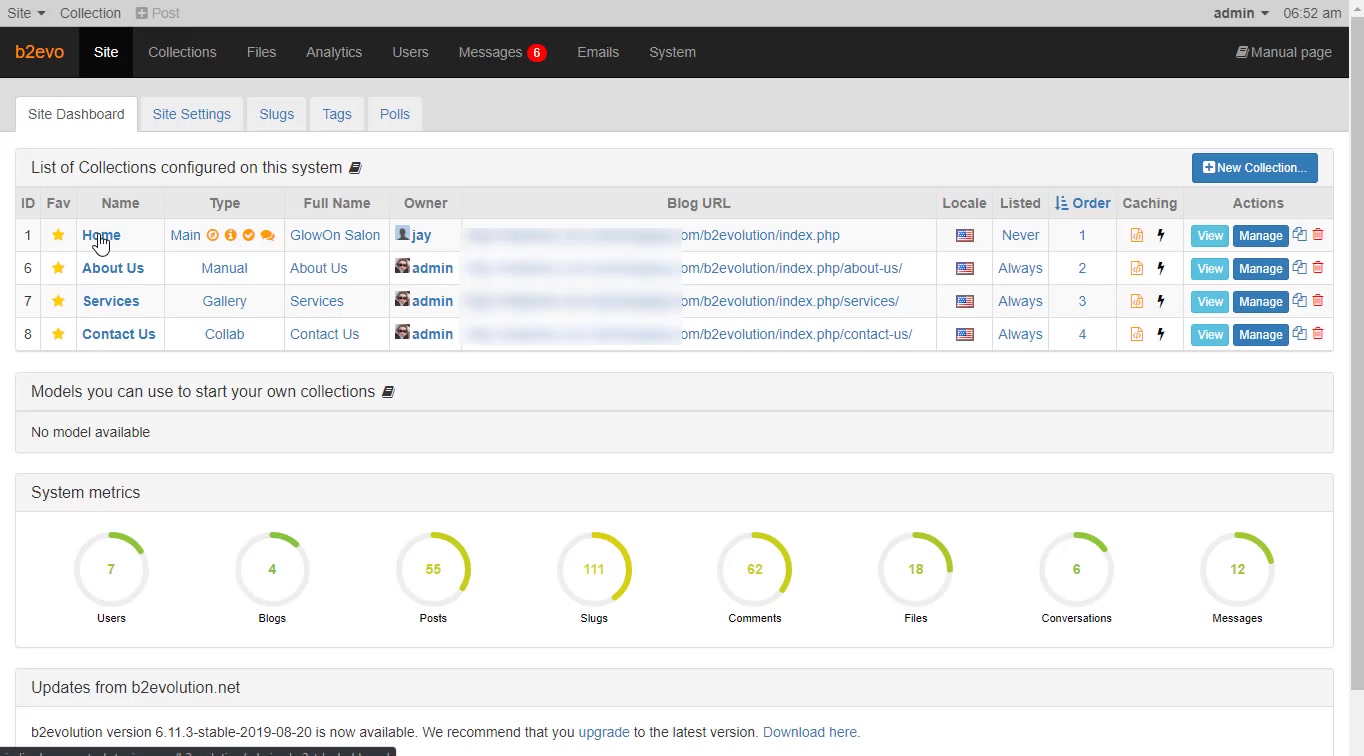Click the US flag locale for Home
This screenshot has height=756, width=1364.
tap(964, 236)
